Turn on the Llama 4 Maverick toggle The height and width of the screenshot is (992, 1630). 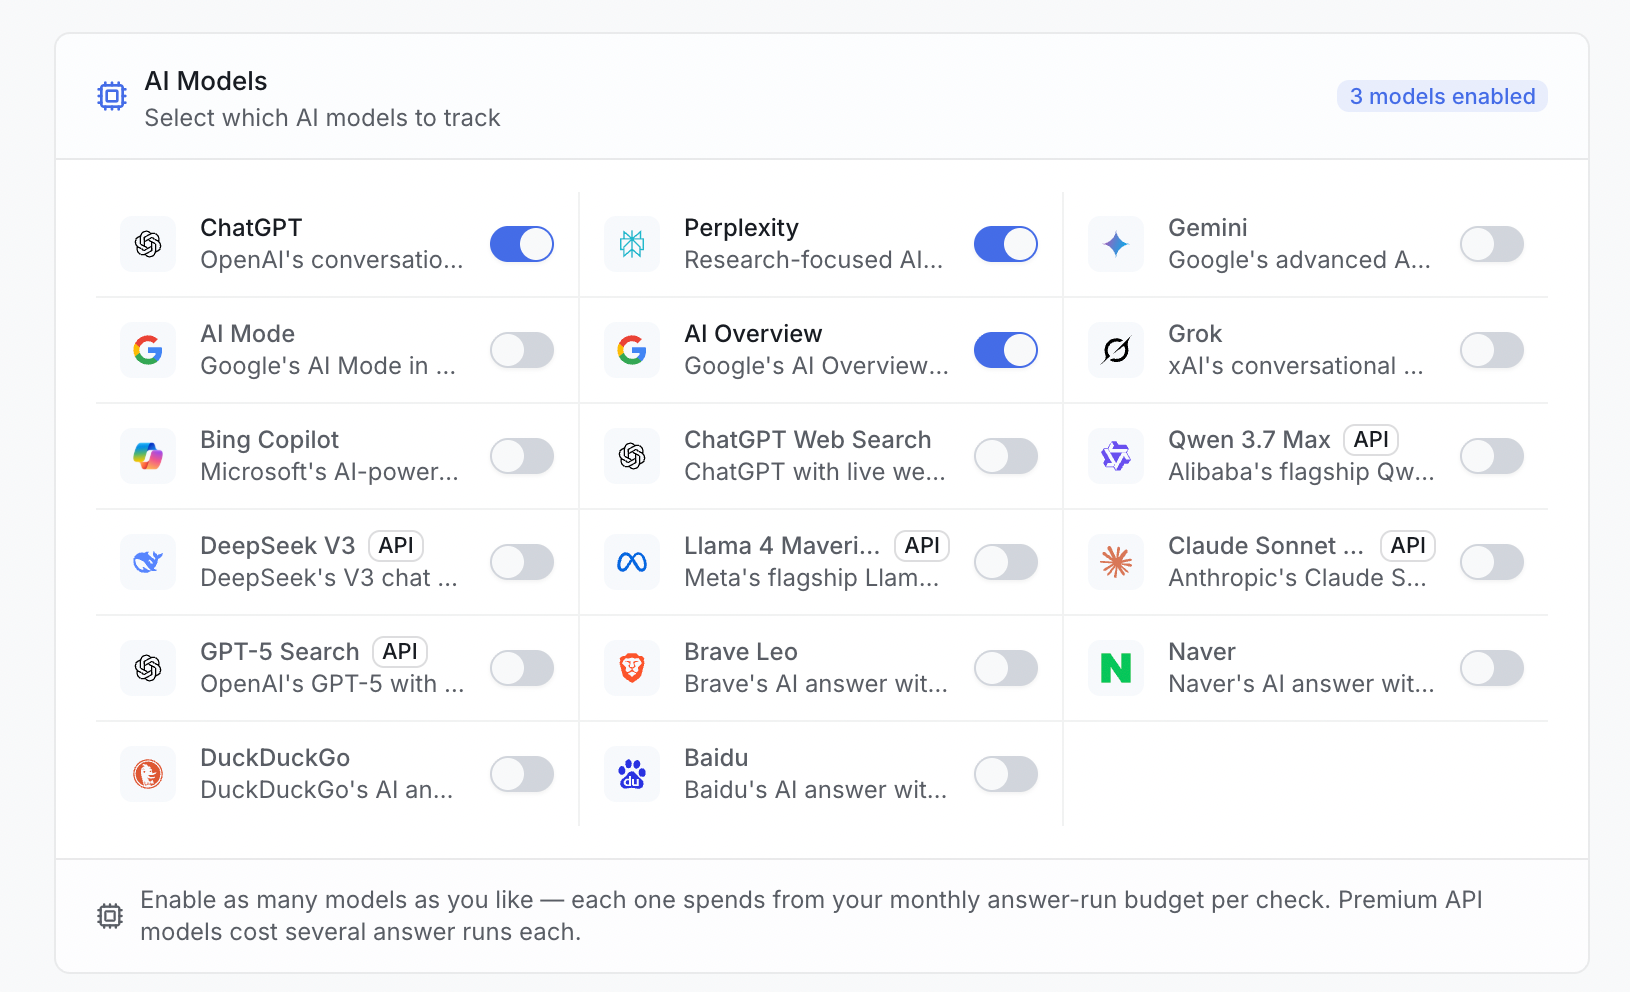(1006, 562)
